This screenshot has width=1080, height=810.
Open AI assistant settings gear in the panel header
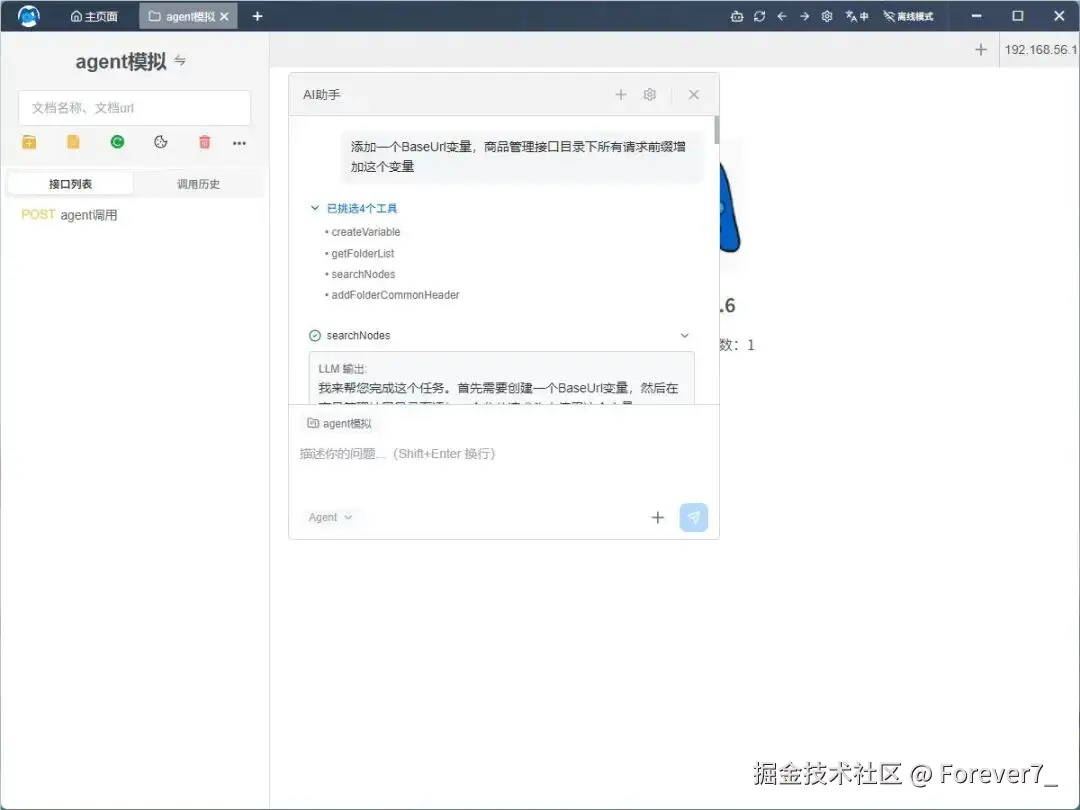click(x=650, y=94)
